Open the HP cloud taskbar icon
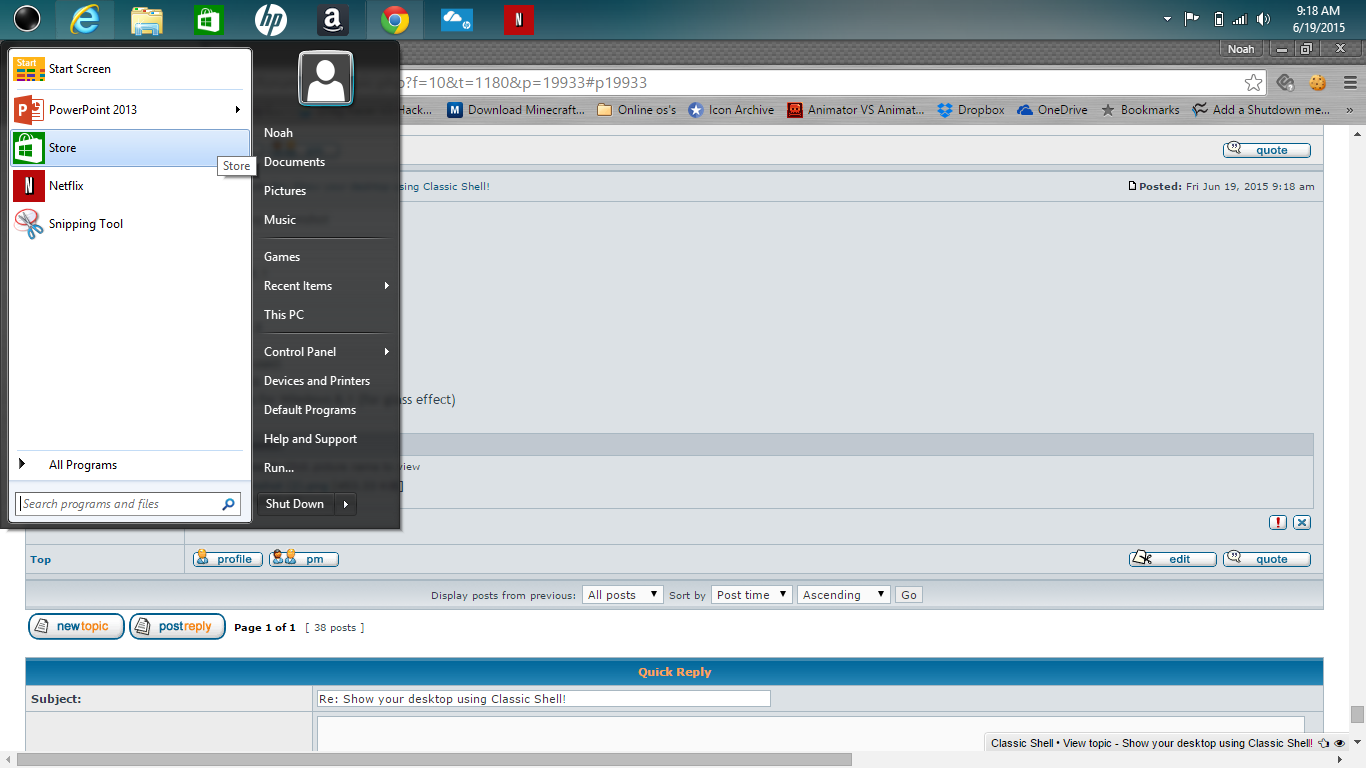This screenshot has height=768, width=1366. click(x=457, y=19)
